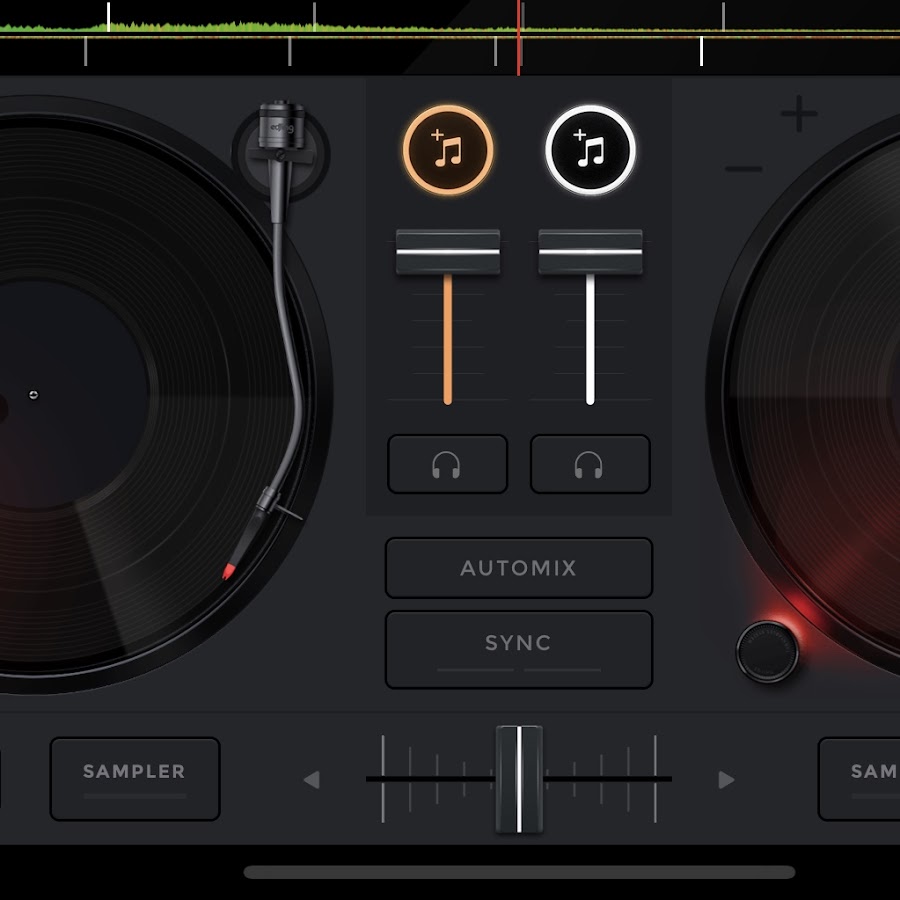The image size is (900, 900).
Task: Toggle headphone pre-cue for the right deck
Action: (590, 464)
